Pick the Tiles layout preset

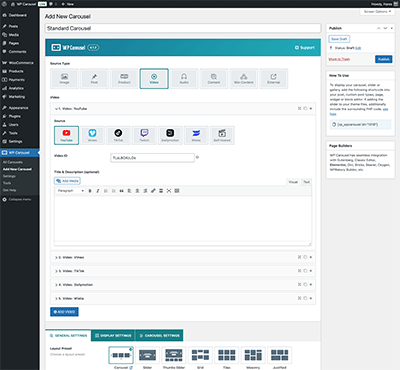(227, 355)
